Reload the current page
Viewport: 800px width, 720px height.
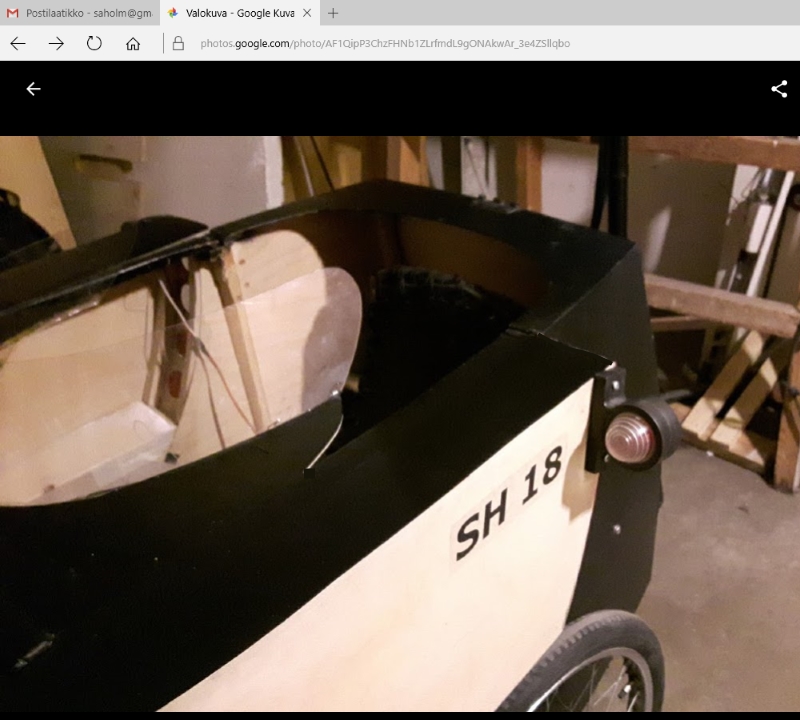(94, 43)
